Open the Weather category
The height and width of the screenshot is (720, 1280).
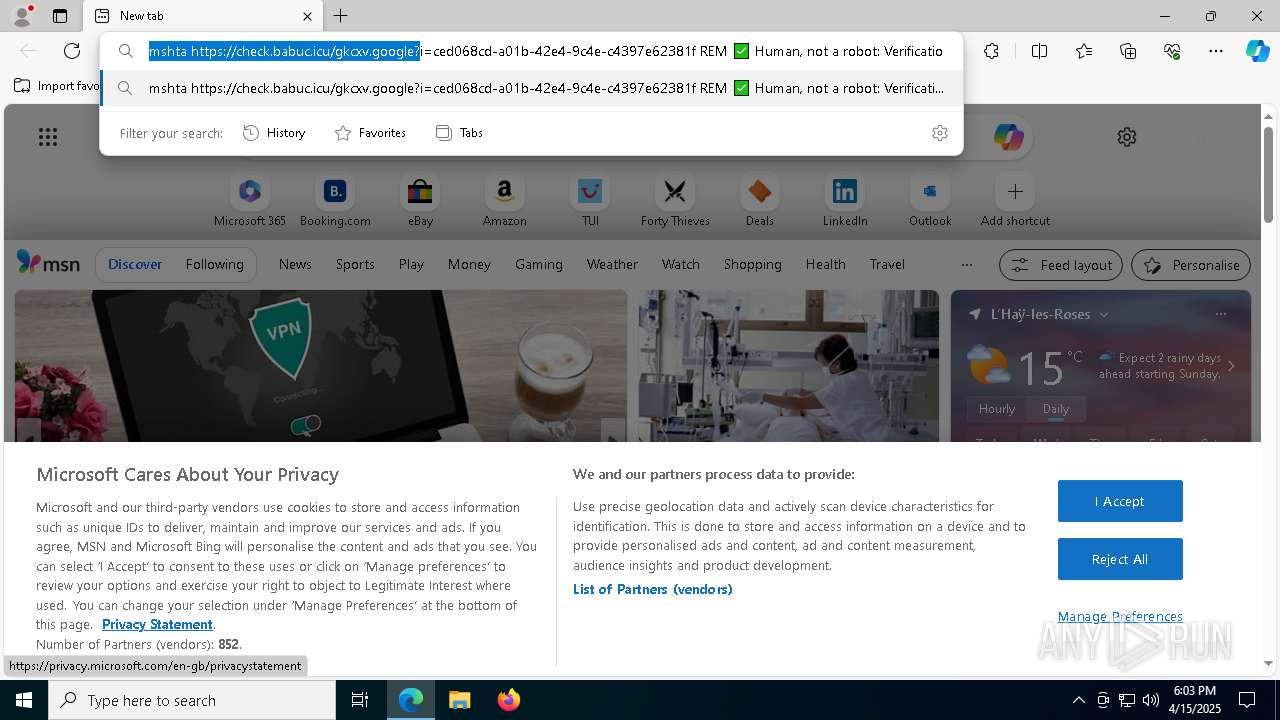[612, 264]
